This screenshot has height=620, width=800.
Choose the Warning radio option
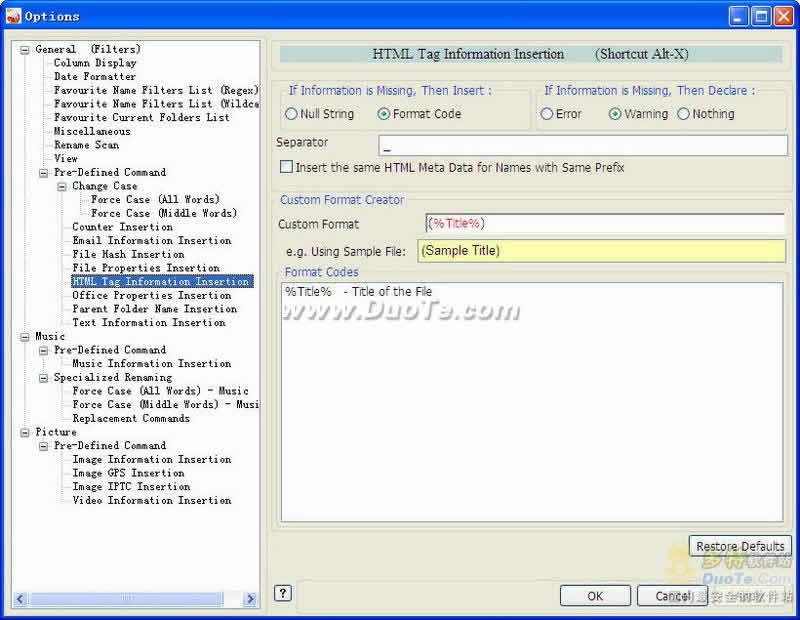[615, 114]
